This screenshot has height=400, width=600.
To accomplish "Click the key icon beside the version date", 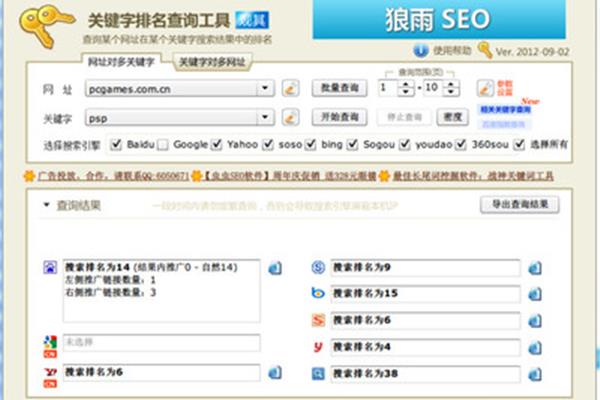I will (x=484, y=50).
